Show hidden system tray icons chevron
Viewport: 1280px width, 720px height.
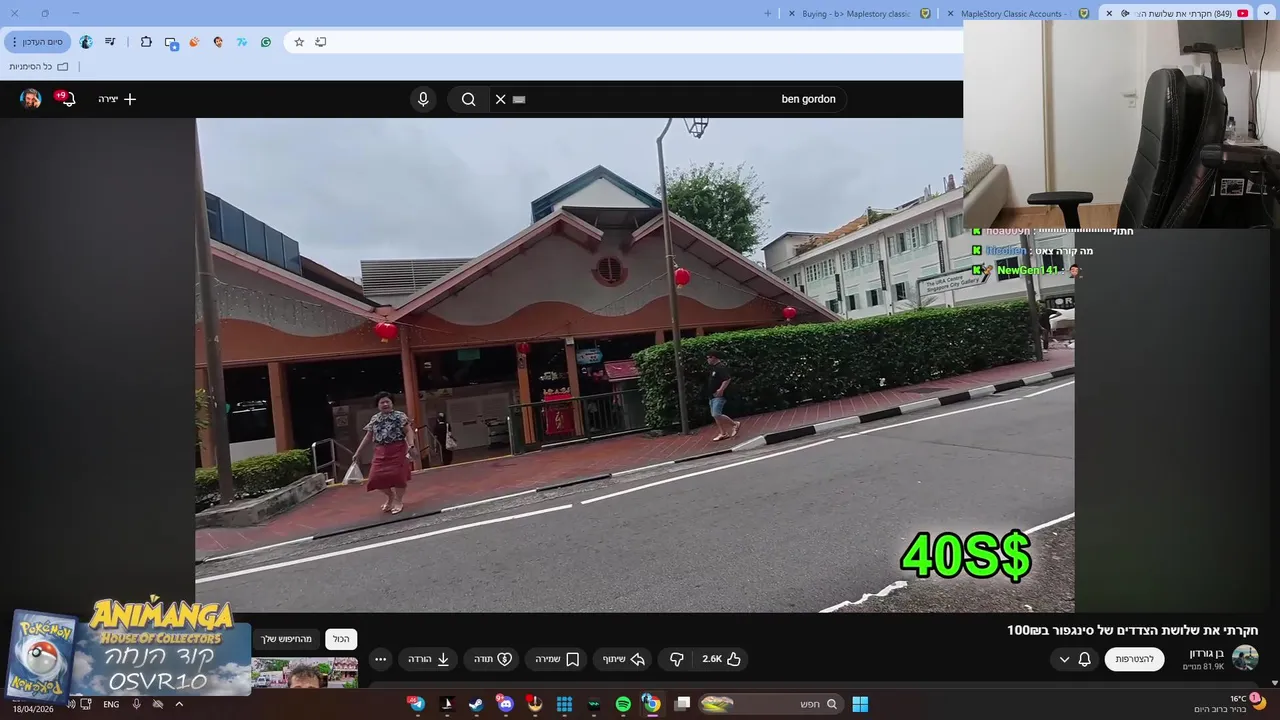click(x=178, y=704)
